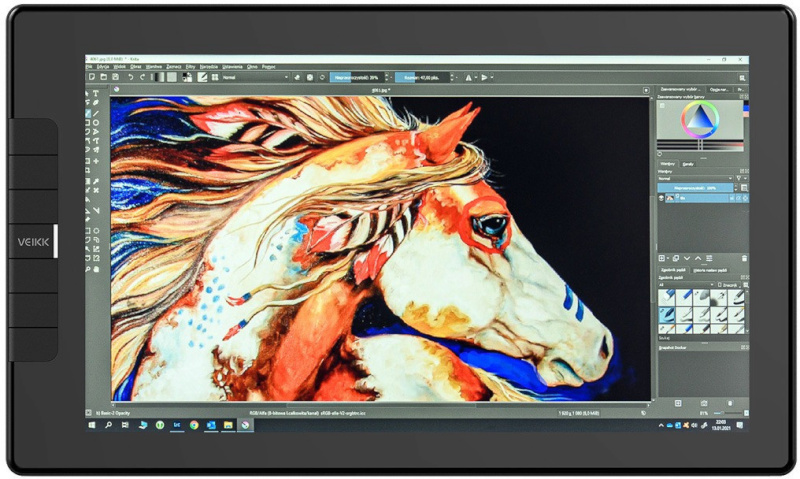Save the document icon

pyautogui.click(x=115, y=77)
